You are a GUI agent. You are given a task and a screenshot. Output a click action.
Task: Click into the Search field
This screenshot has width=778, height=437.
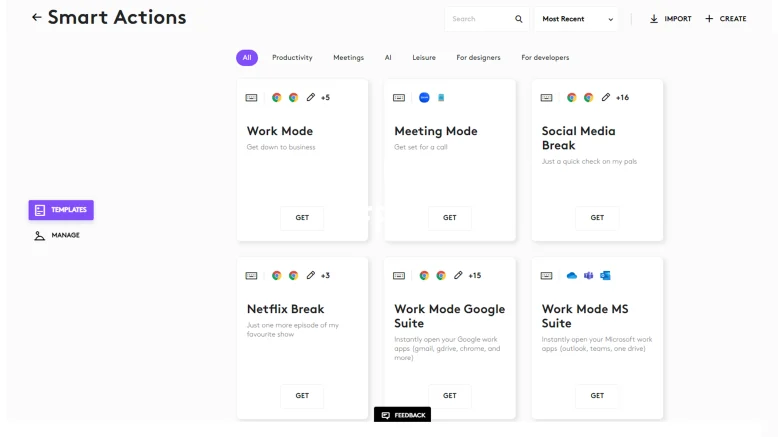pos(480,19)
